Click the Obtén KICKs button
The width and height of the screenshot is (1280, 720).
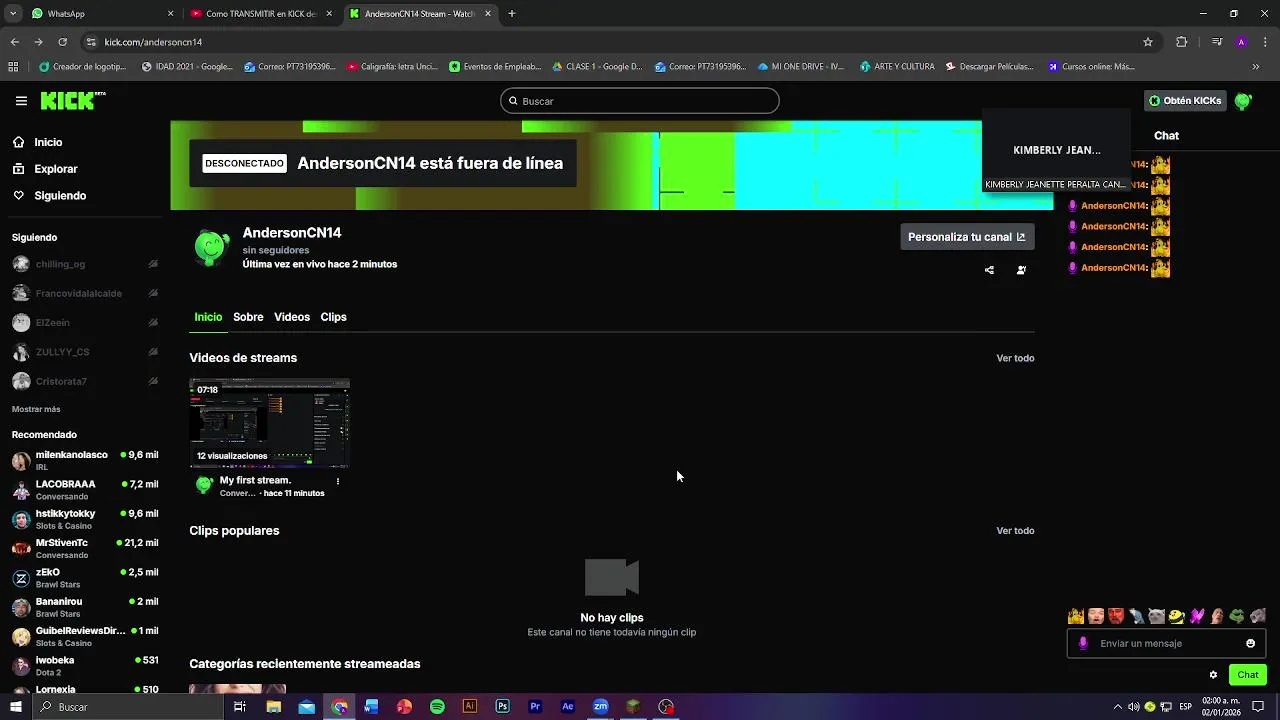(1185, 101)
